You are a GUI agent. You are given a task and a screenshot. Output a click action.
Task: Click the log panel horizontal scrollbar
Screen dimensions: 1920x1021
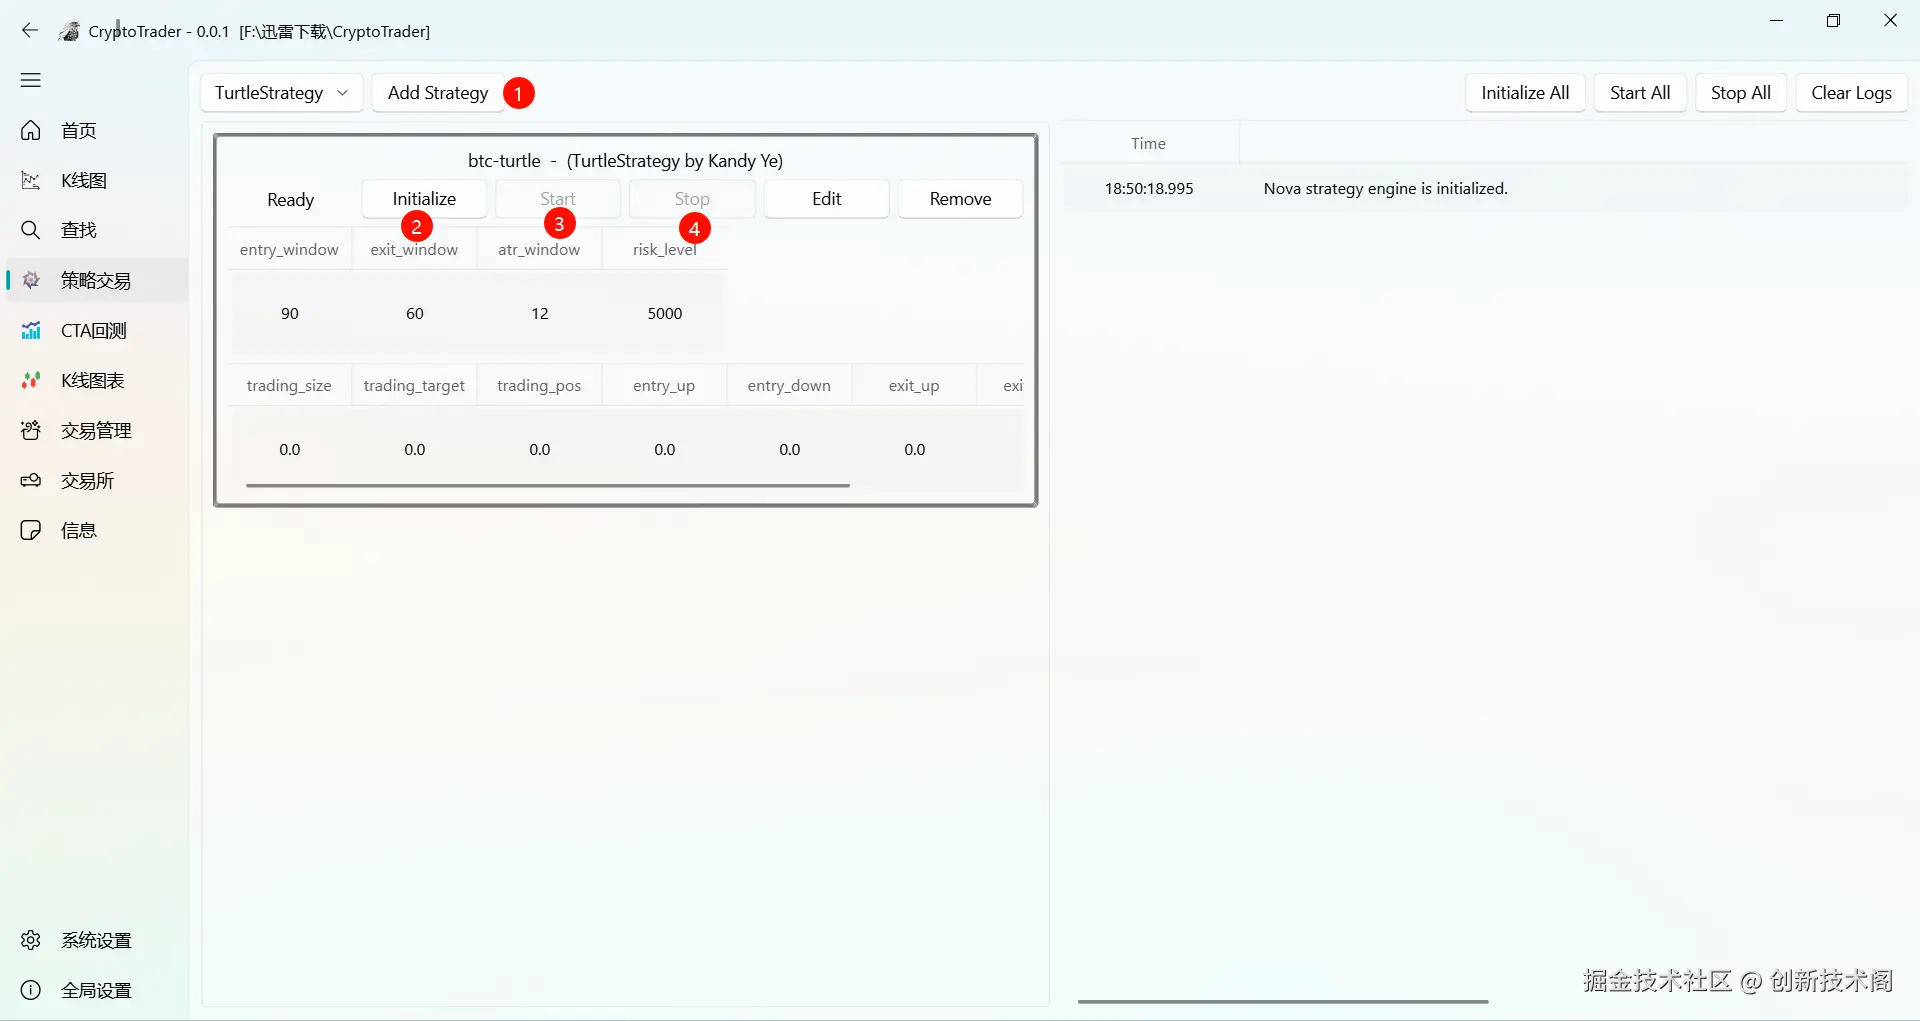(x=1283, y=1001)
